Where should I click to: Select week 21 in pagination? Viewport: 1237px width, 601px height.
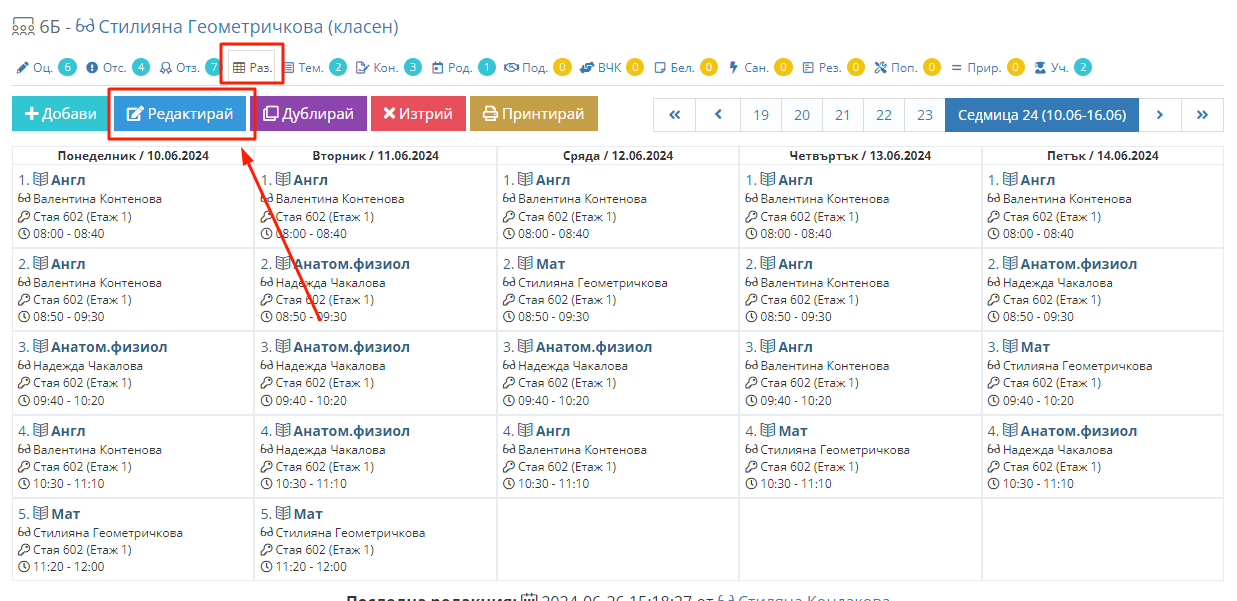tap(843, 115)
